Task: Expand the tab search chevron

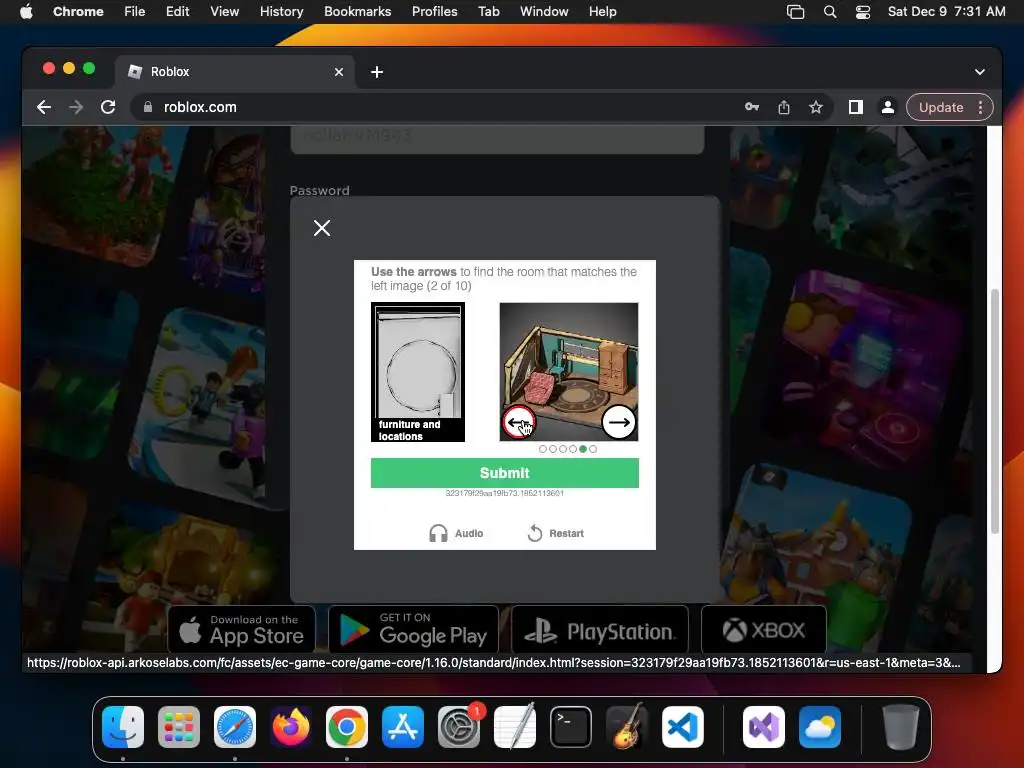Action: pos(980,72)
